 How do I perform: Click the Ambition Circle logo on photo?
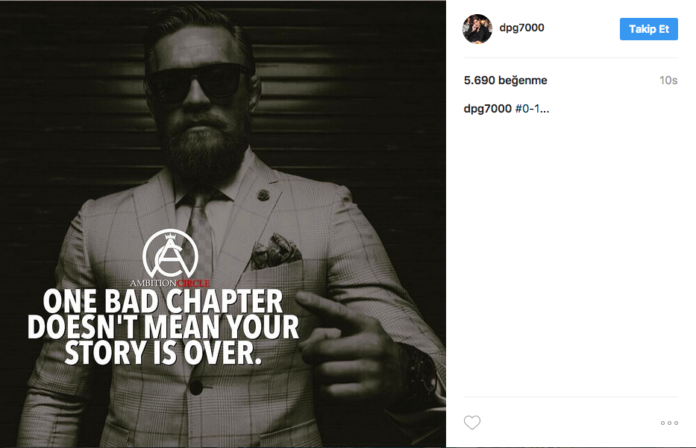(x=170, y=258)
